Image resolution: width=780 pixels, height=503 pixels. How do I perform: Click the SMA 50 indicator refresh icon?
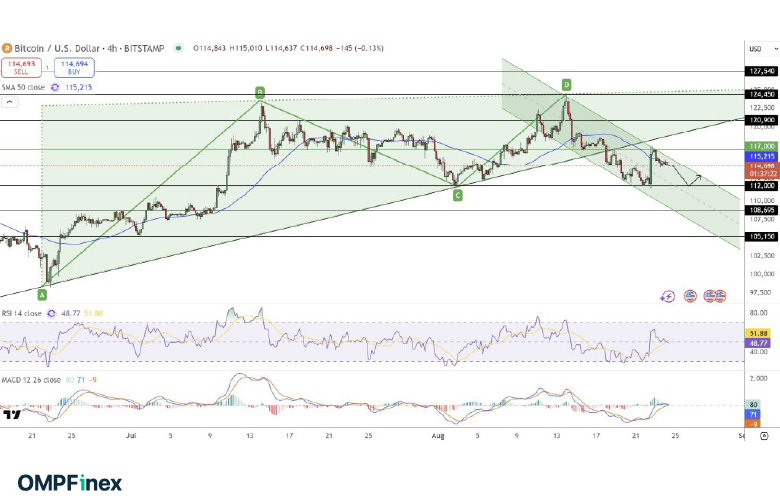(55, 87)
